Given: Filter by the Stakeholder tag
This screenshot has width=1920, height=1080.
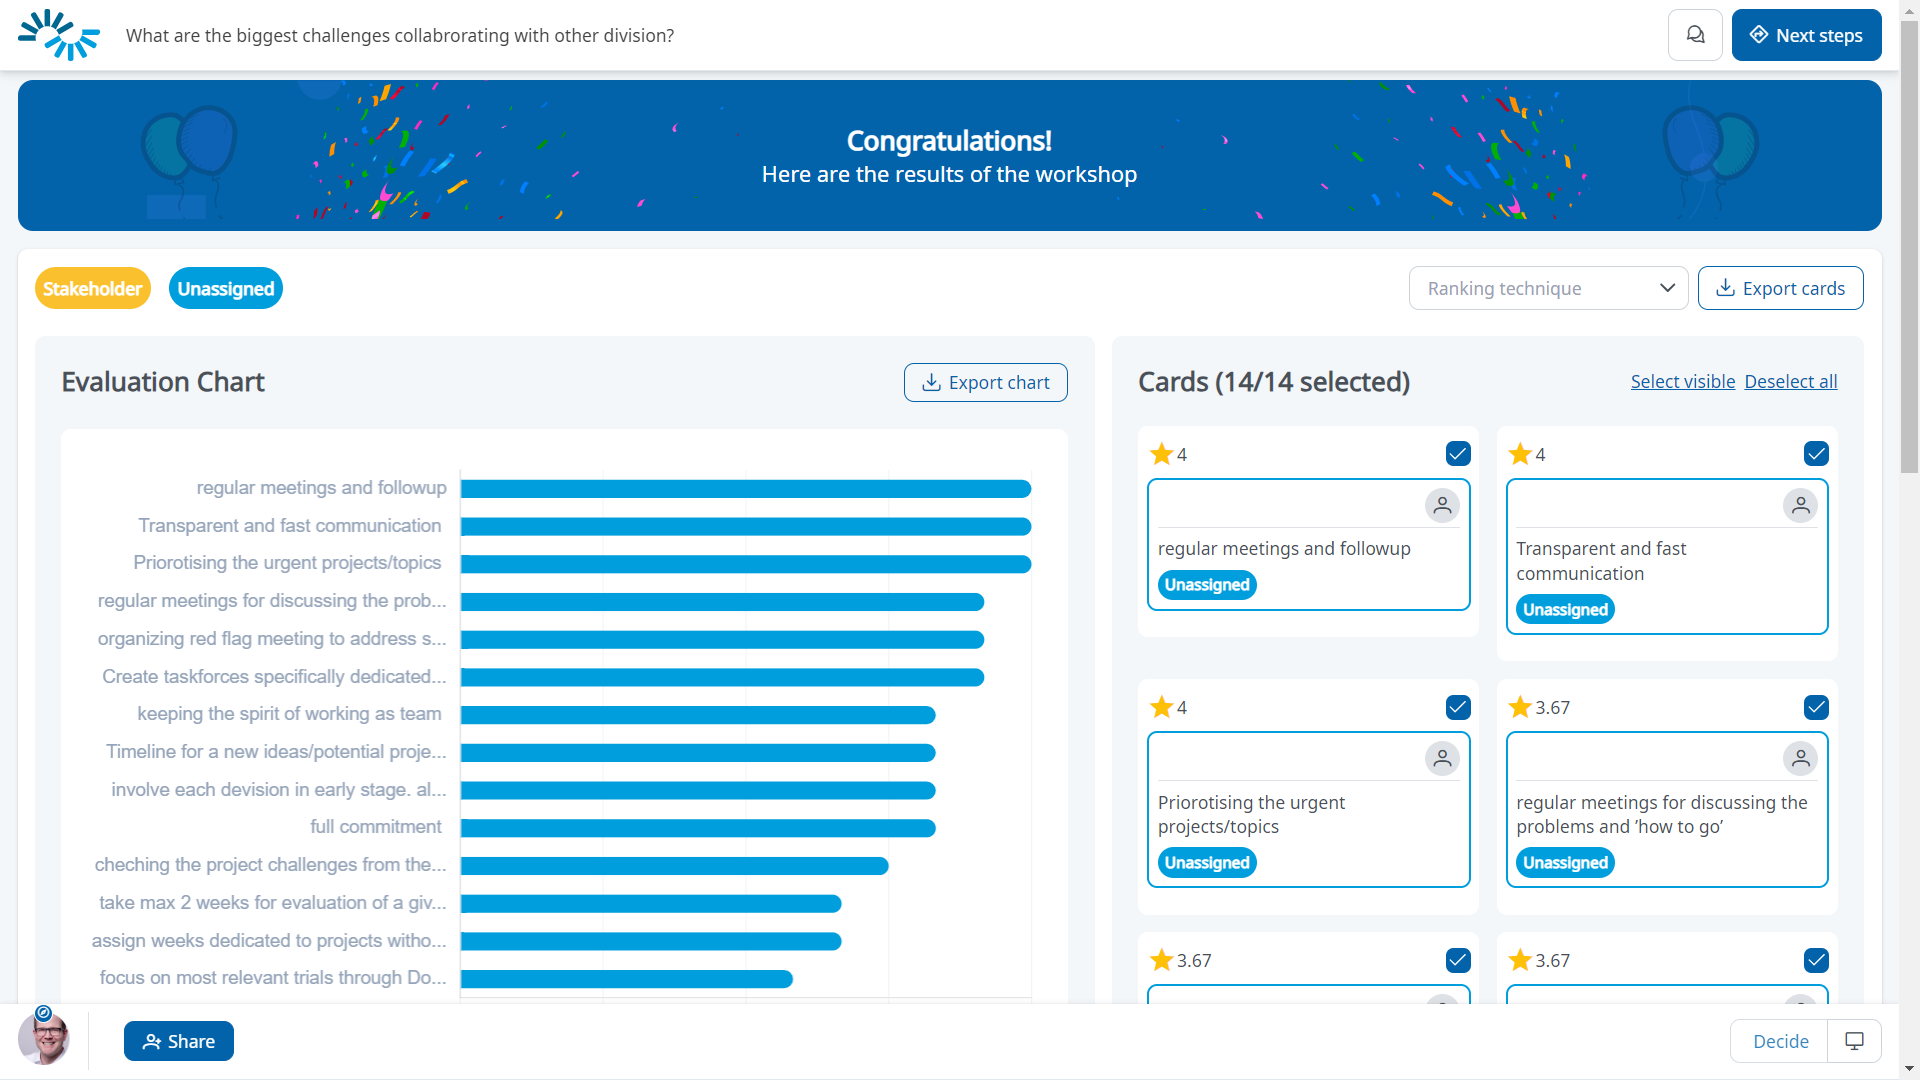Looking at the screenshot, I should click(x=93, y=289).
